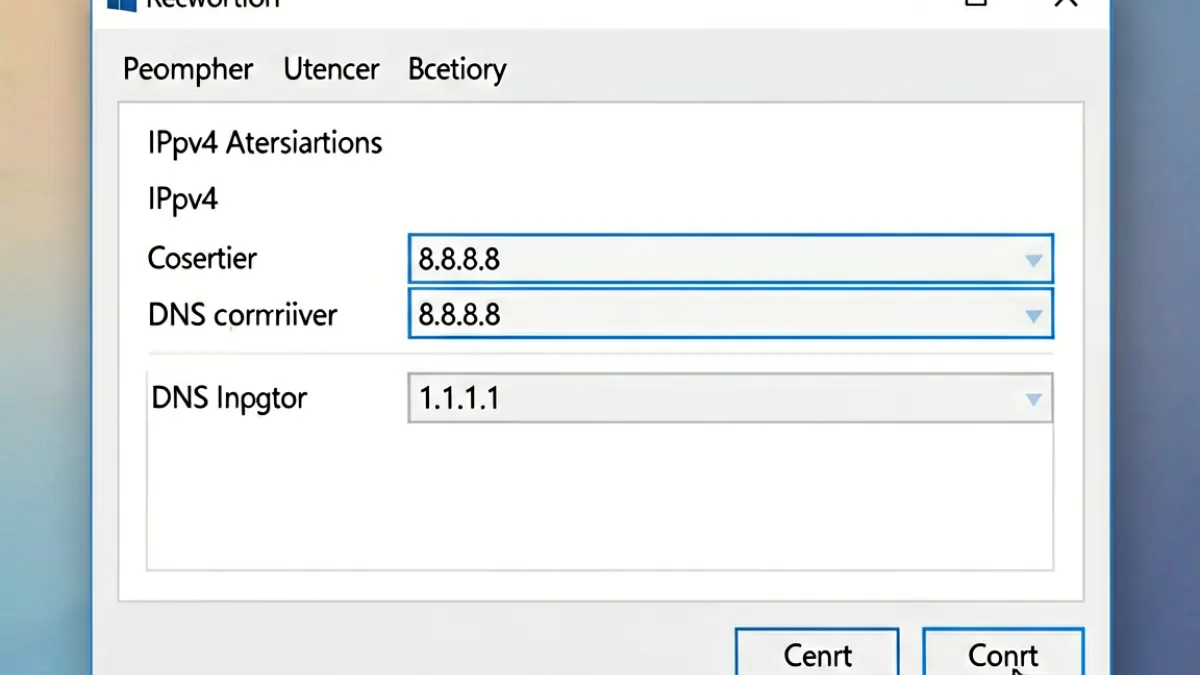Expand the DNS Inpgtor dropdown arrow
Viewport: 1200px width, 675px height.
1033,400
